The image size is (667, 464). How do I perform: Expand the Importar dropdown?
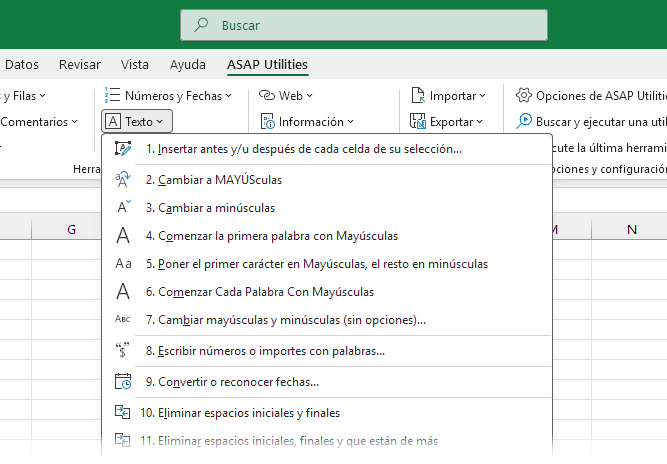(x=448, y=96)
